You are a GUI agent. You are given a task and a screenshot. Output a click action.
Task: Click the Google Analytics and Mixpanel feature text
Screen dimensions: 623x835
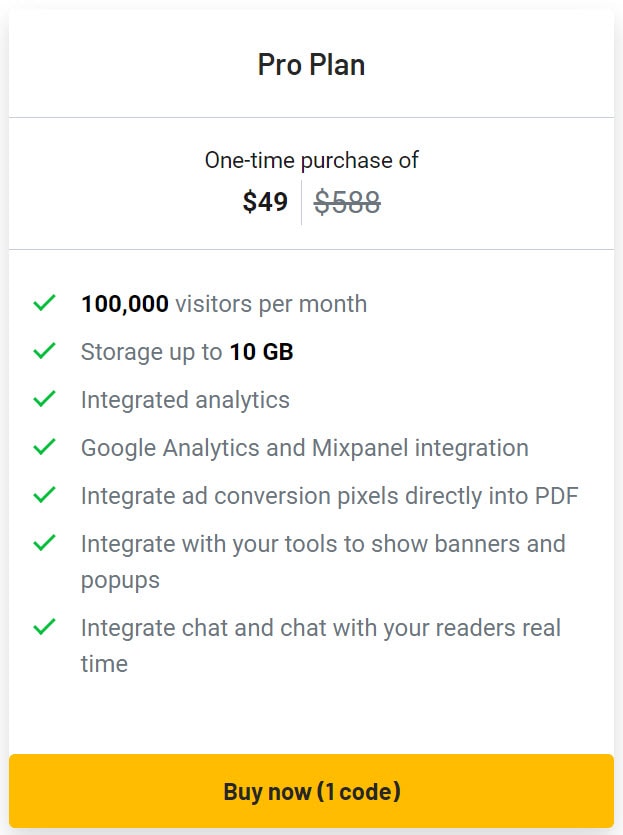(x=304, y=448)
